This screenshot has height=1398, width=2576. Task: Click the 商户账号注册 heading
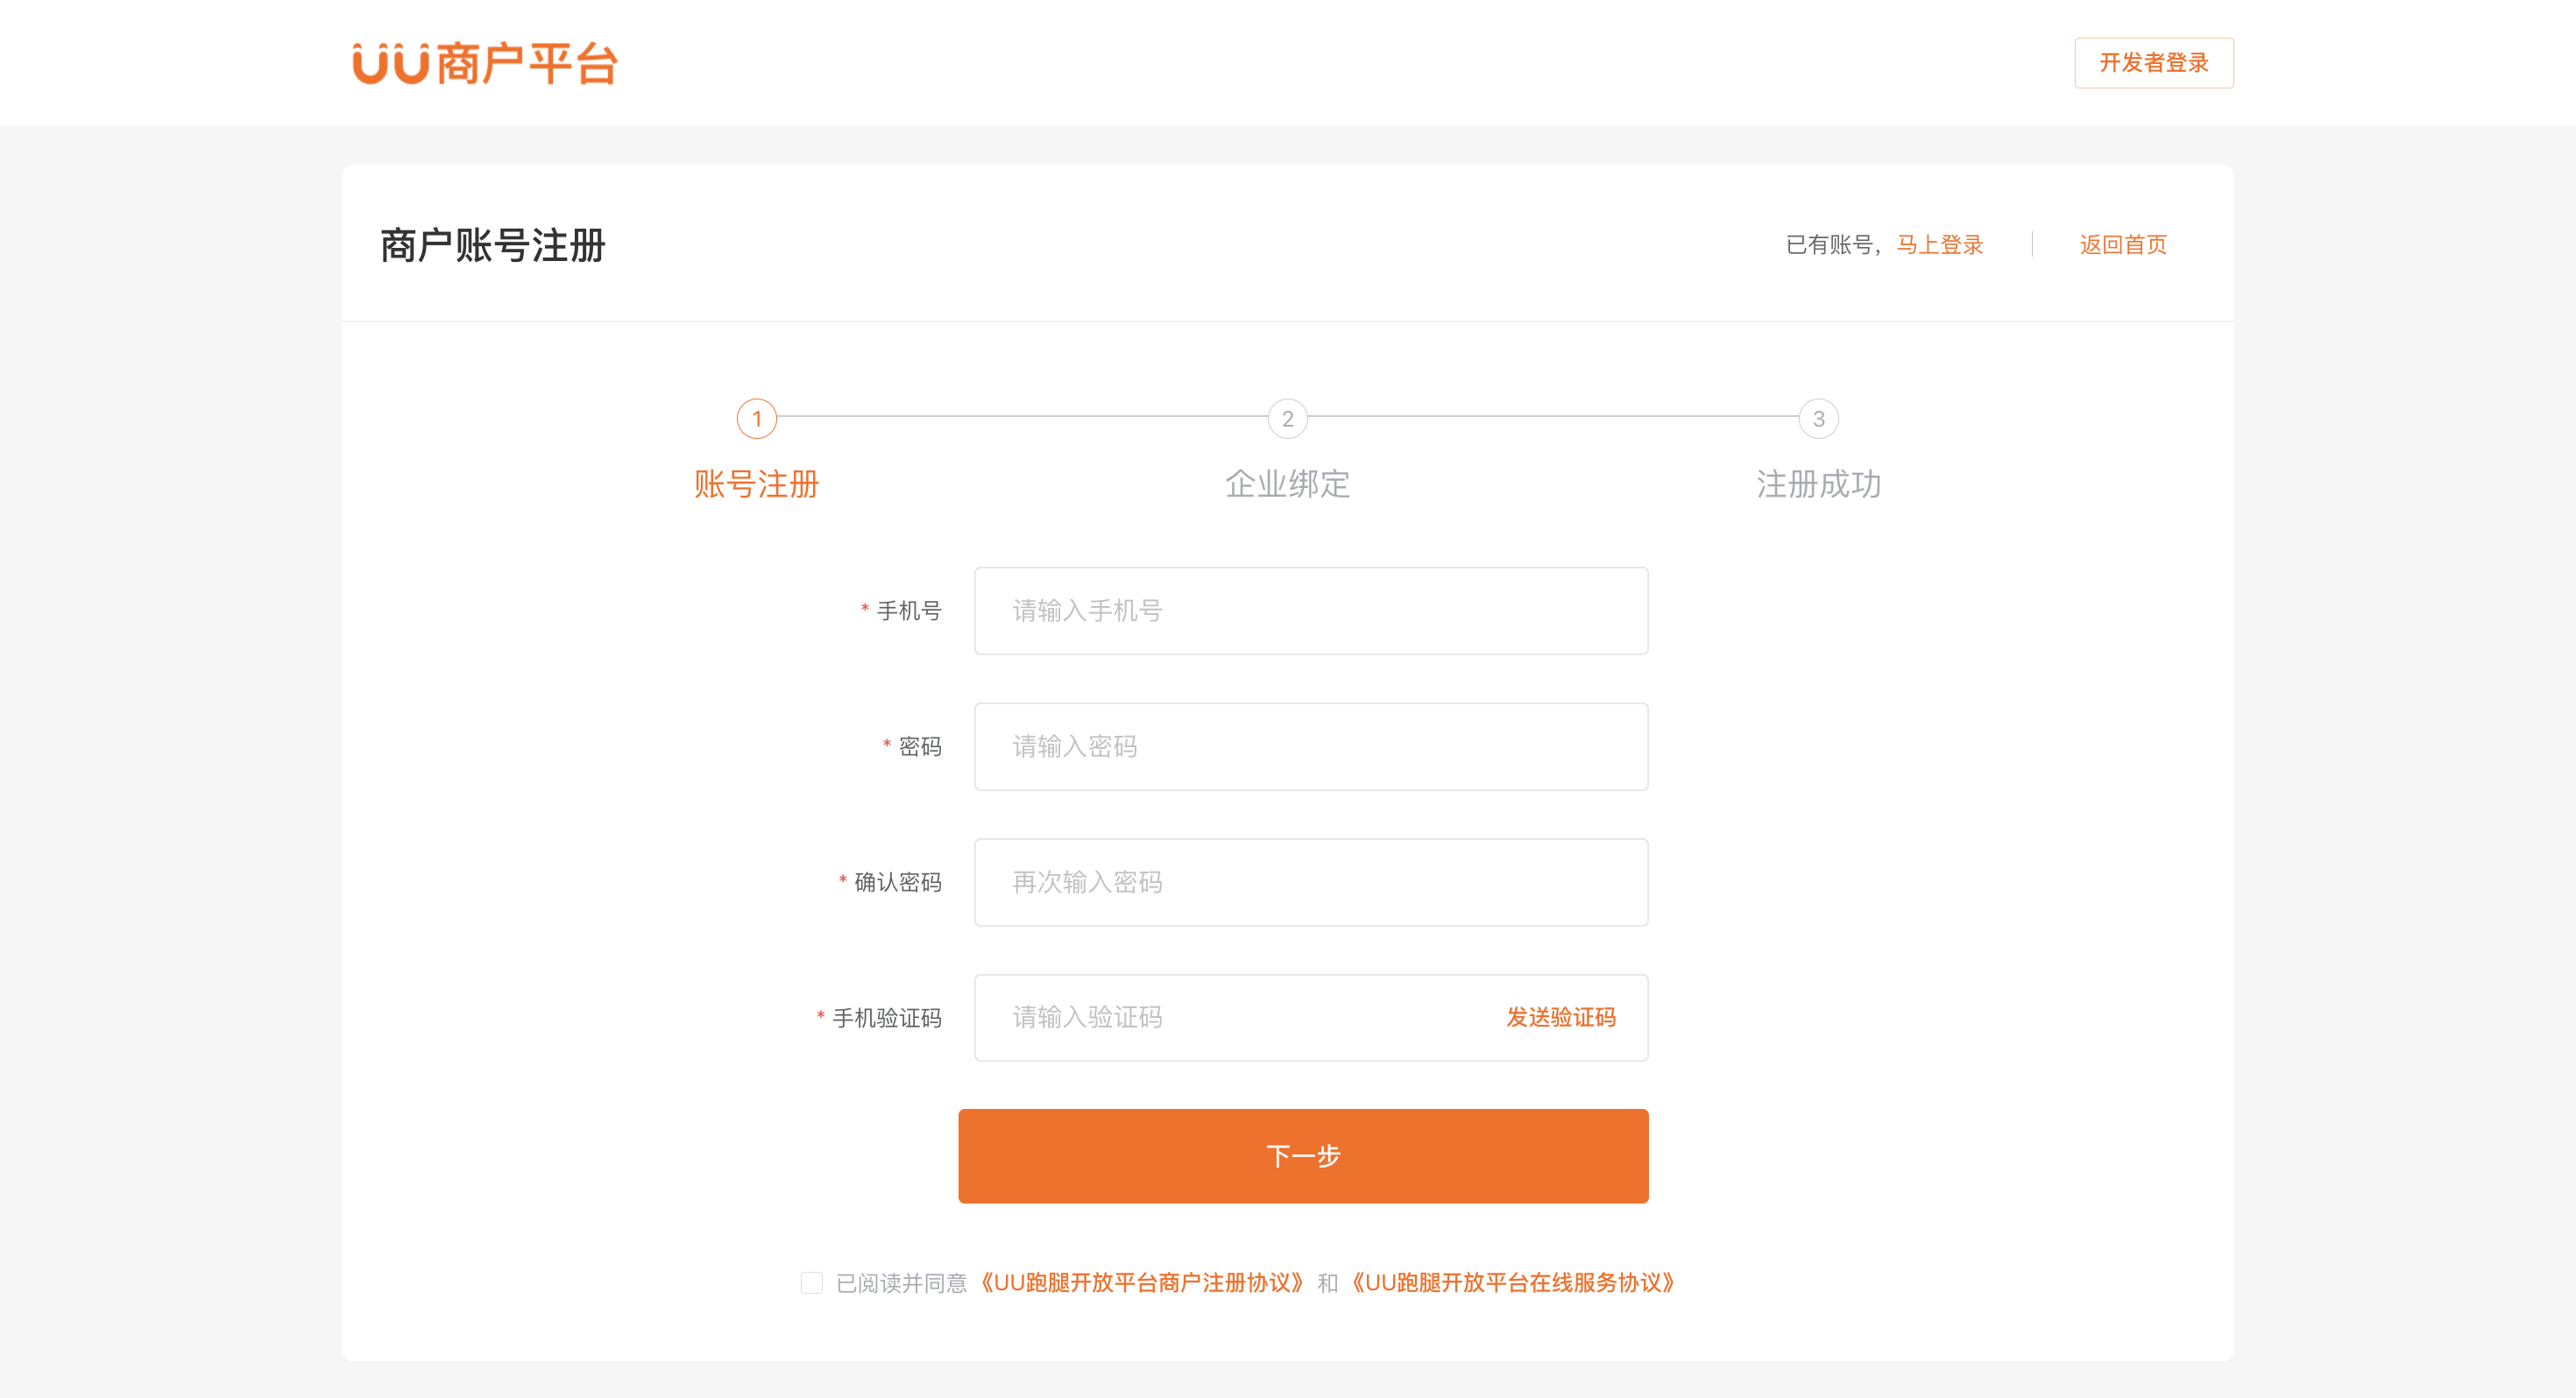click(493, 245)
